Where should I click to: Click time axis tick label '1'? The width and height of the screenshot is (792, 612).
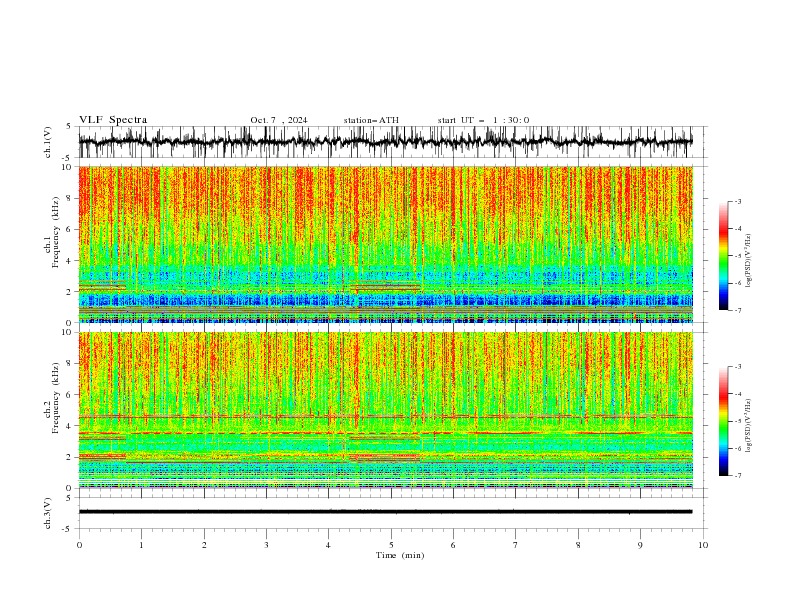coord(142,545)
